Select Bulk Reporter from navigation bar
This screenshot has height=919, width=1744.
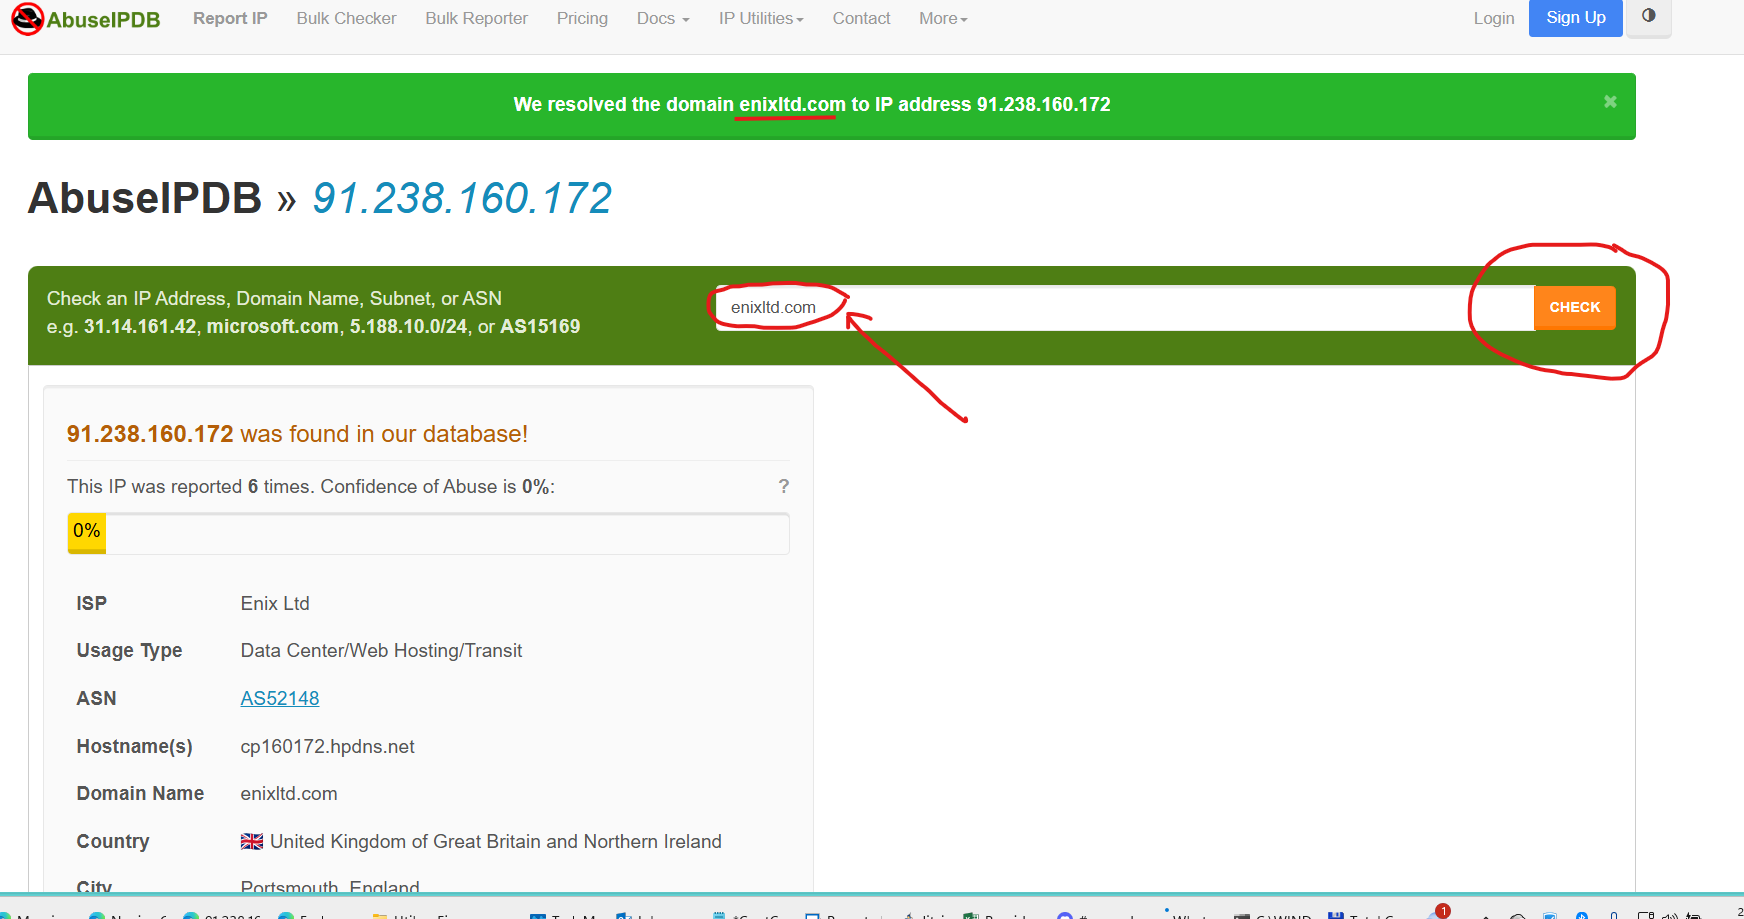tap(476, 19)
